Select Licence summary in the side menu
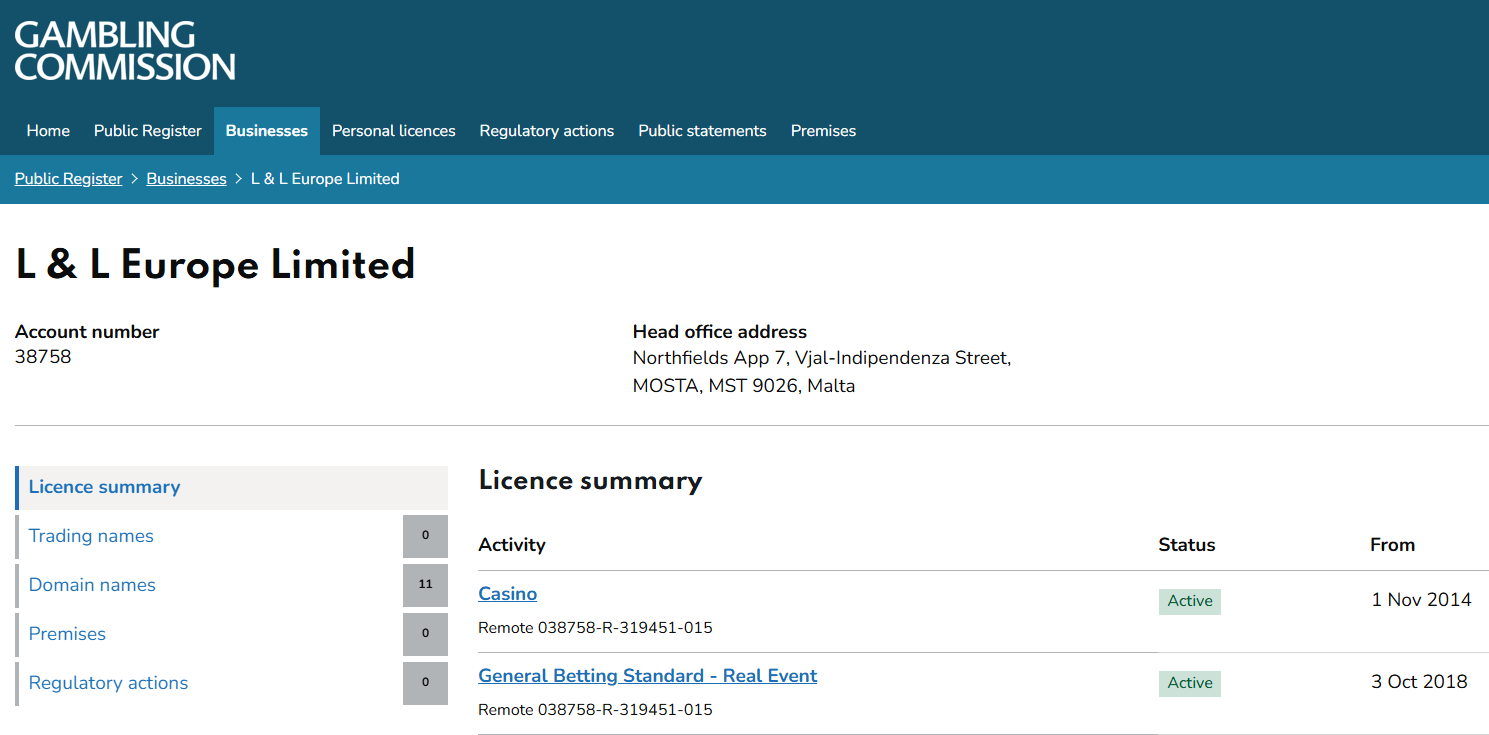Screen dimensions: 1489x735 coord(231,488)
